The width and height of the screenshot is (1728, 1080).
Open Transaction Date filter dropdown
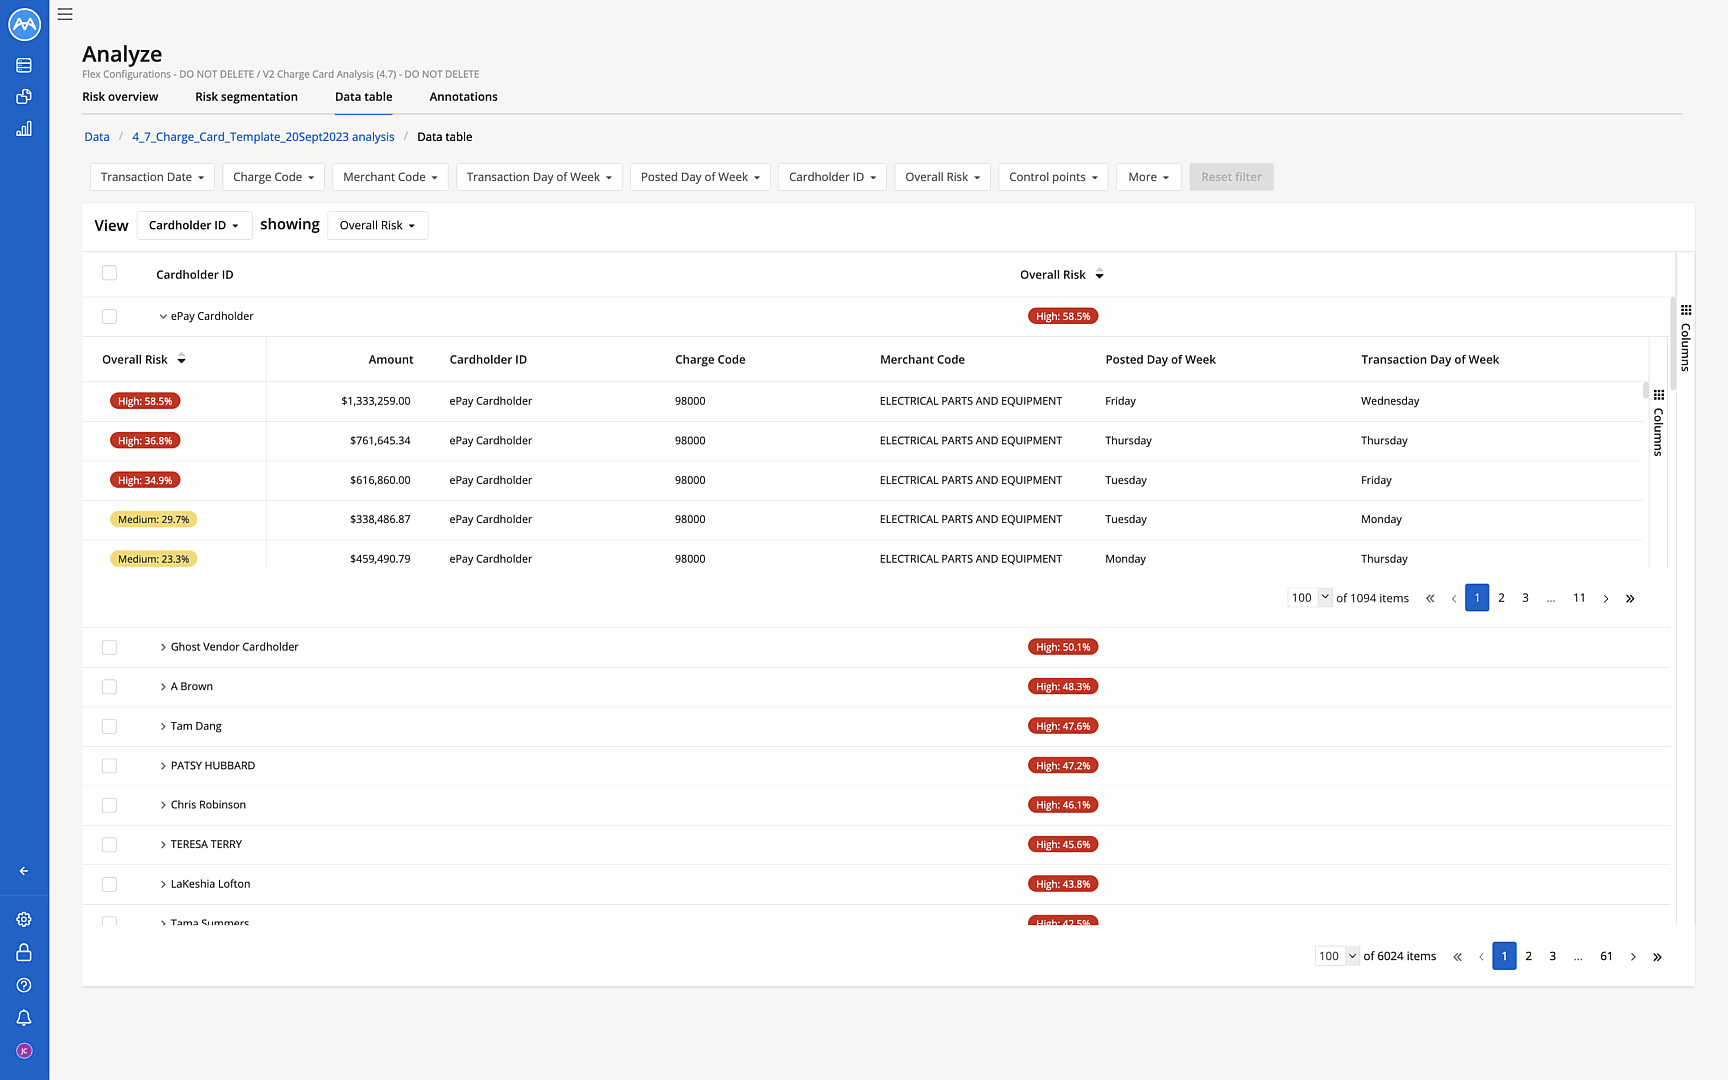pos(152,177)
